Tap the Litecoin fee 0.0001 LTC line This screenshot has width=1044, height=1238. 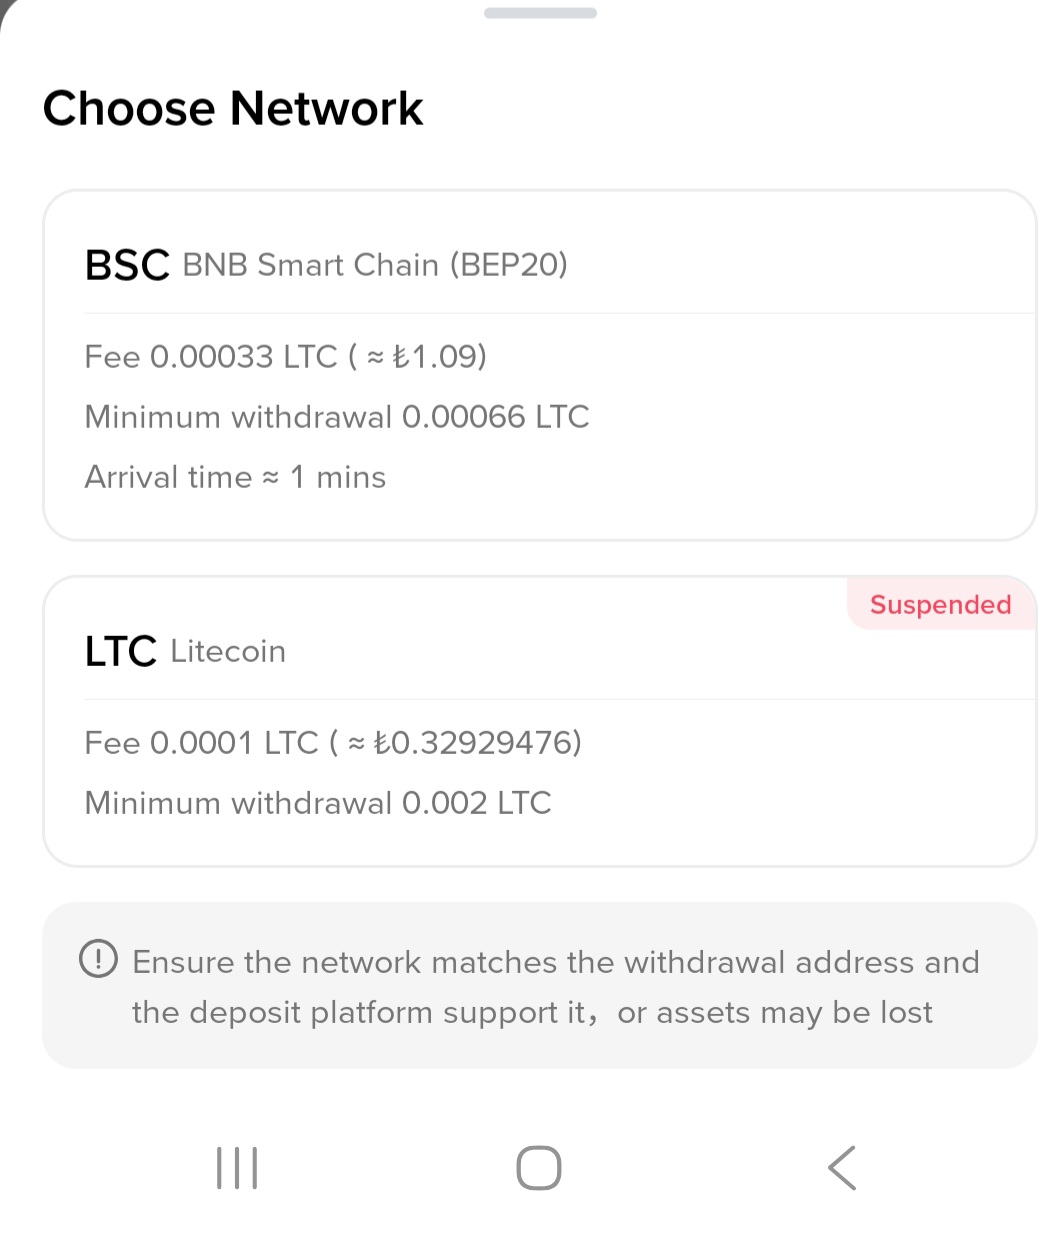[333, 742]
